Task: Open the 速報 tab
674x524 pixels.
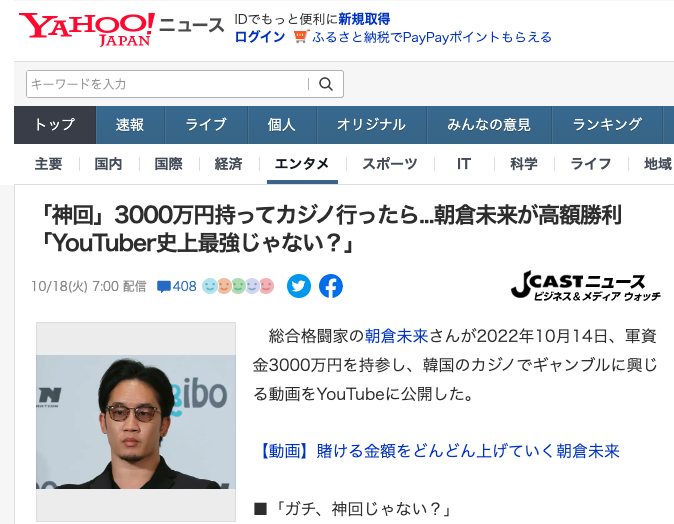Action: (130, 125)
